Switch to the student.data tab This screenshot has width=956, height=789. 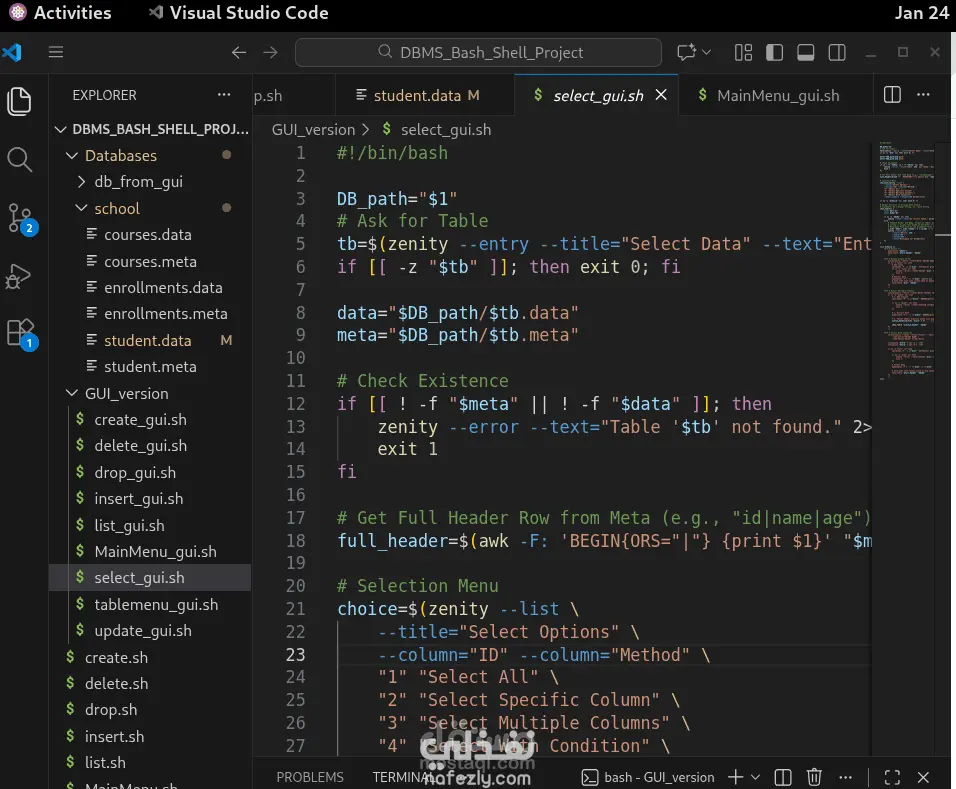[417, 96]
